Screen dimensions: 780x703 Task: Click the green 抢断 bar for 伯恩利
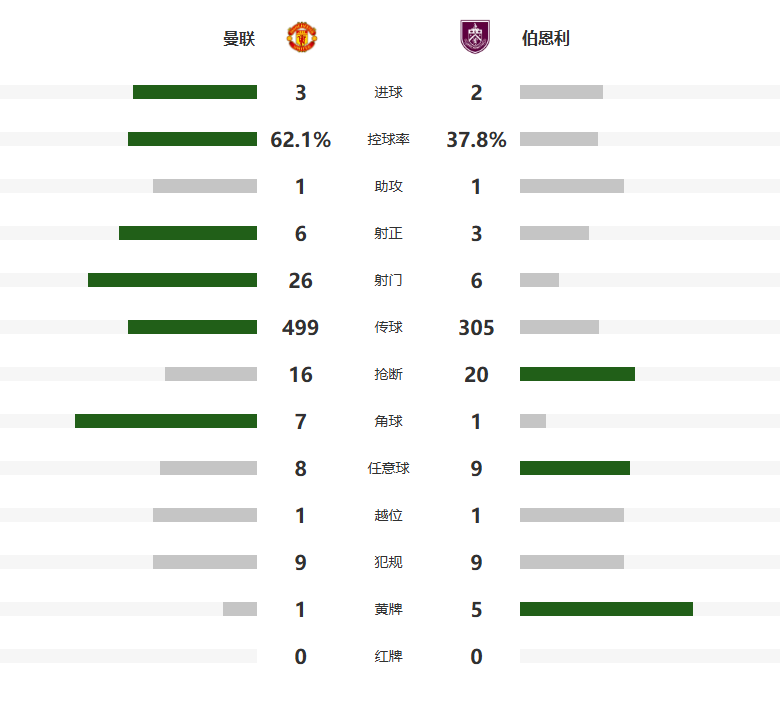pos(578,374)
